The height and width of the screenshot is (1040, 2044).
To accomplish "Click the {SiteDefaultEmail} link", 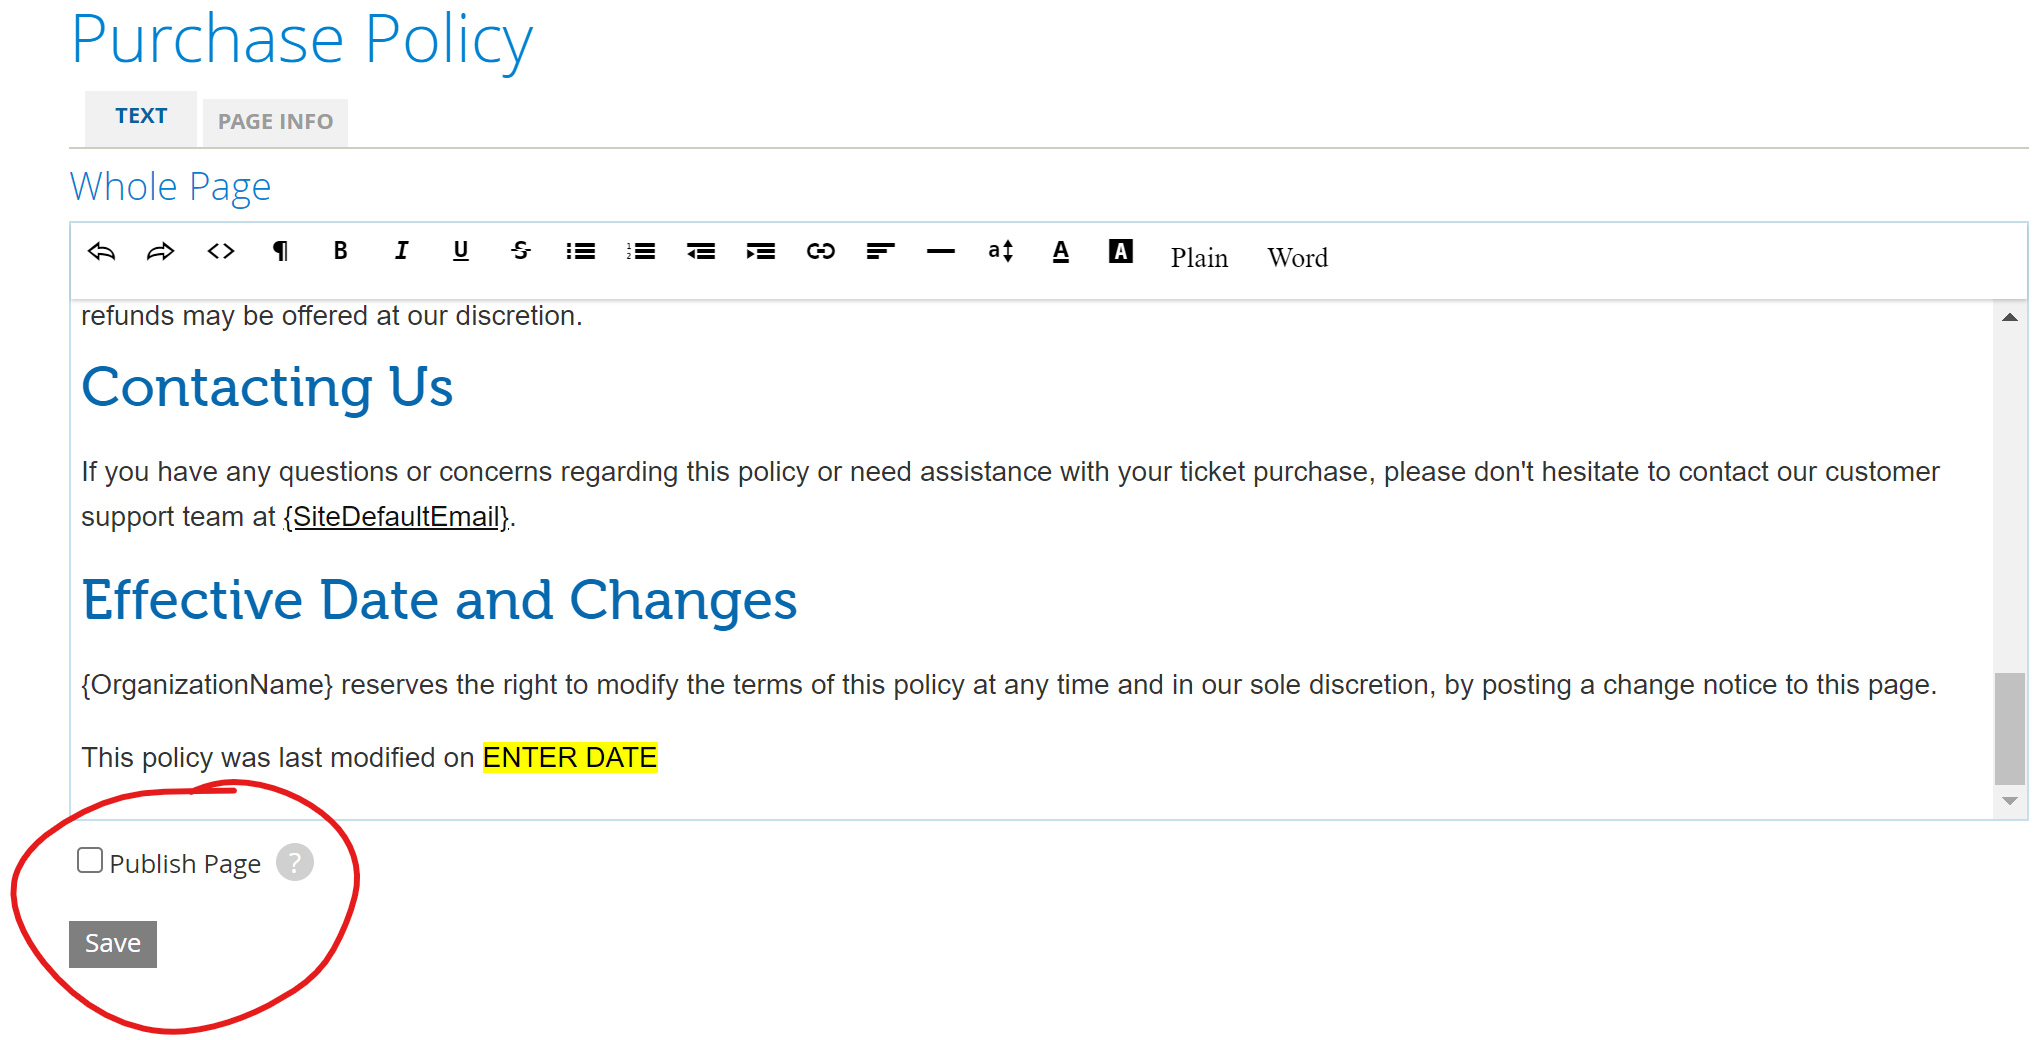I will click(x=397, y=517).
